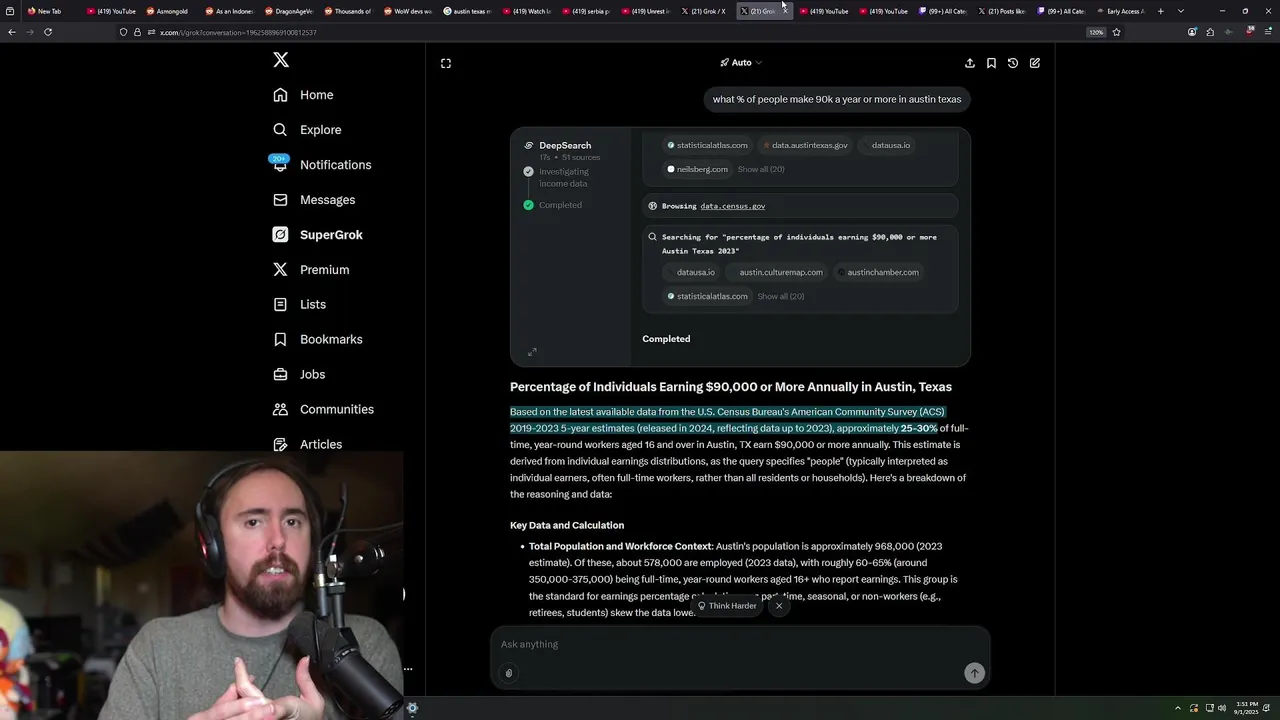Expand the DeepSearch panel to fullscreen

click(532, 352)
